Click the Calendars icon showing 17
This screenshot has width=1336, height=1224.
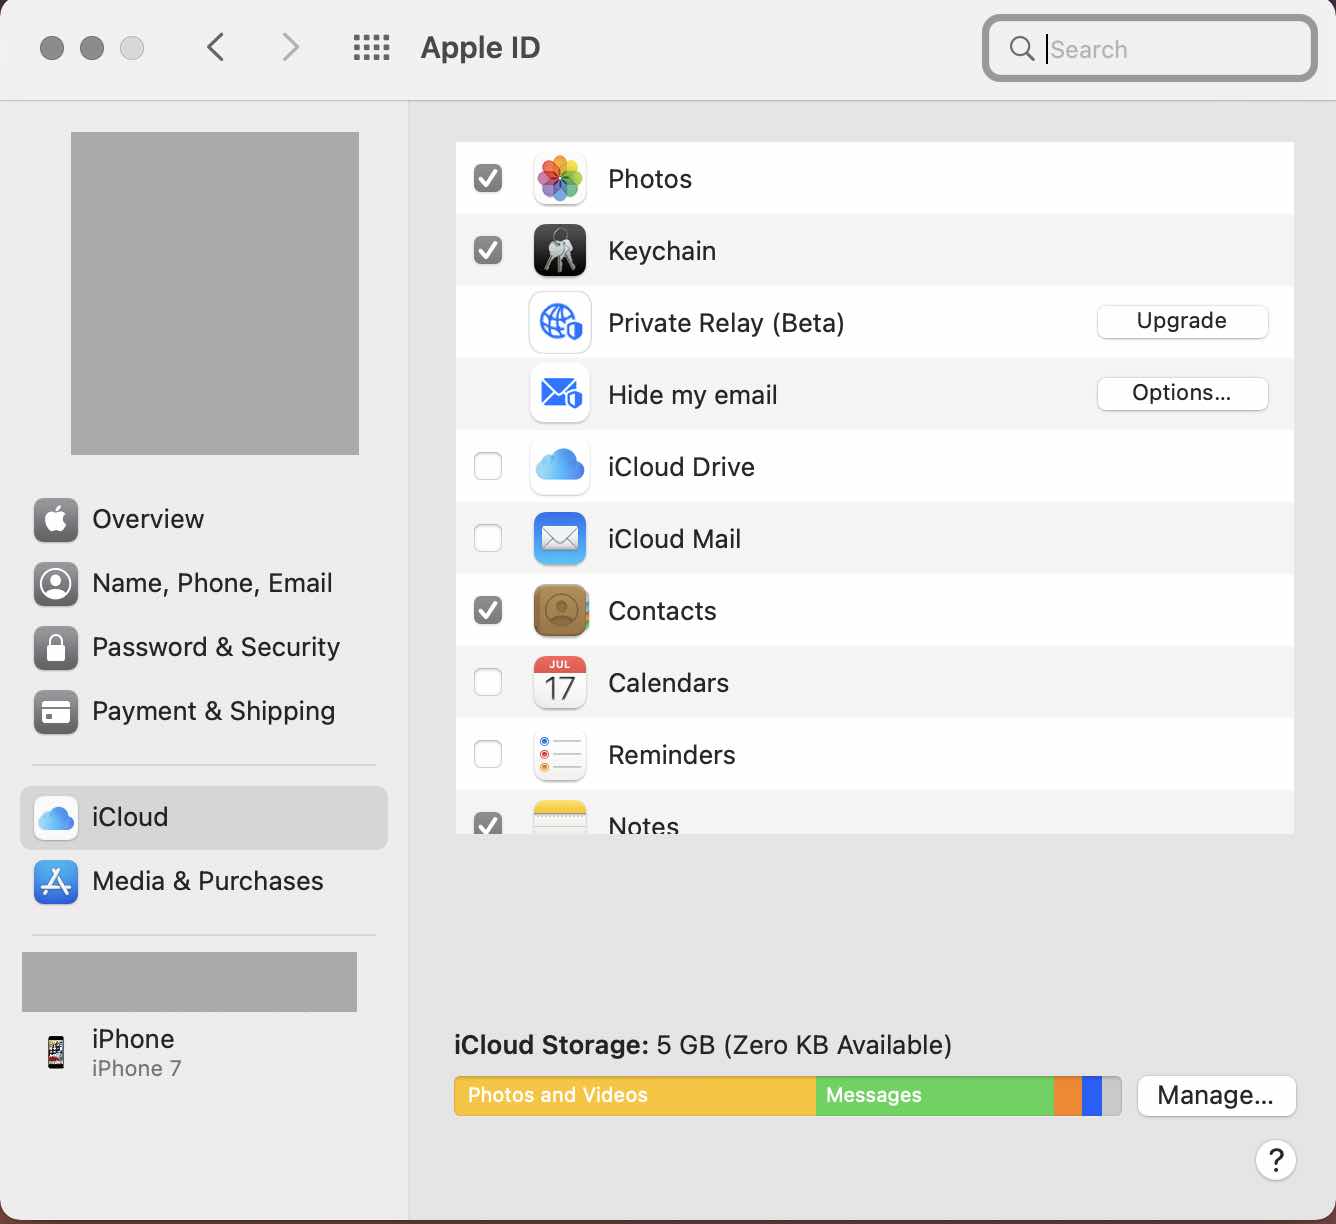coord(560,683)
